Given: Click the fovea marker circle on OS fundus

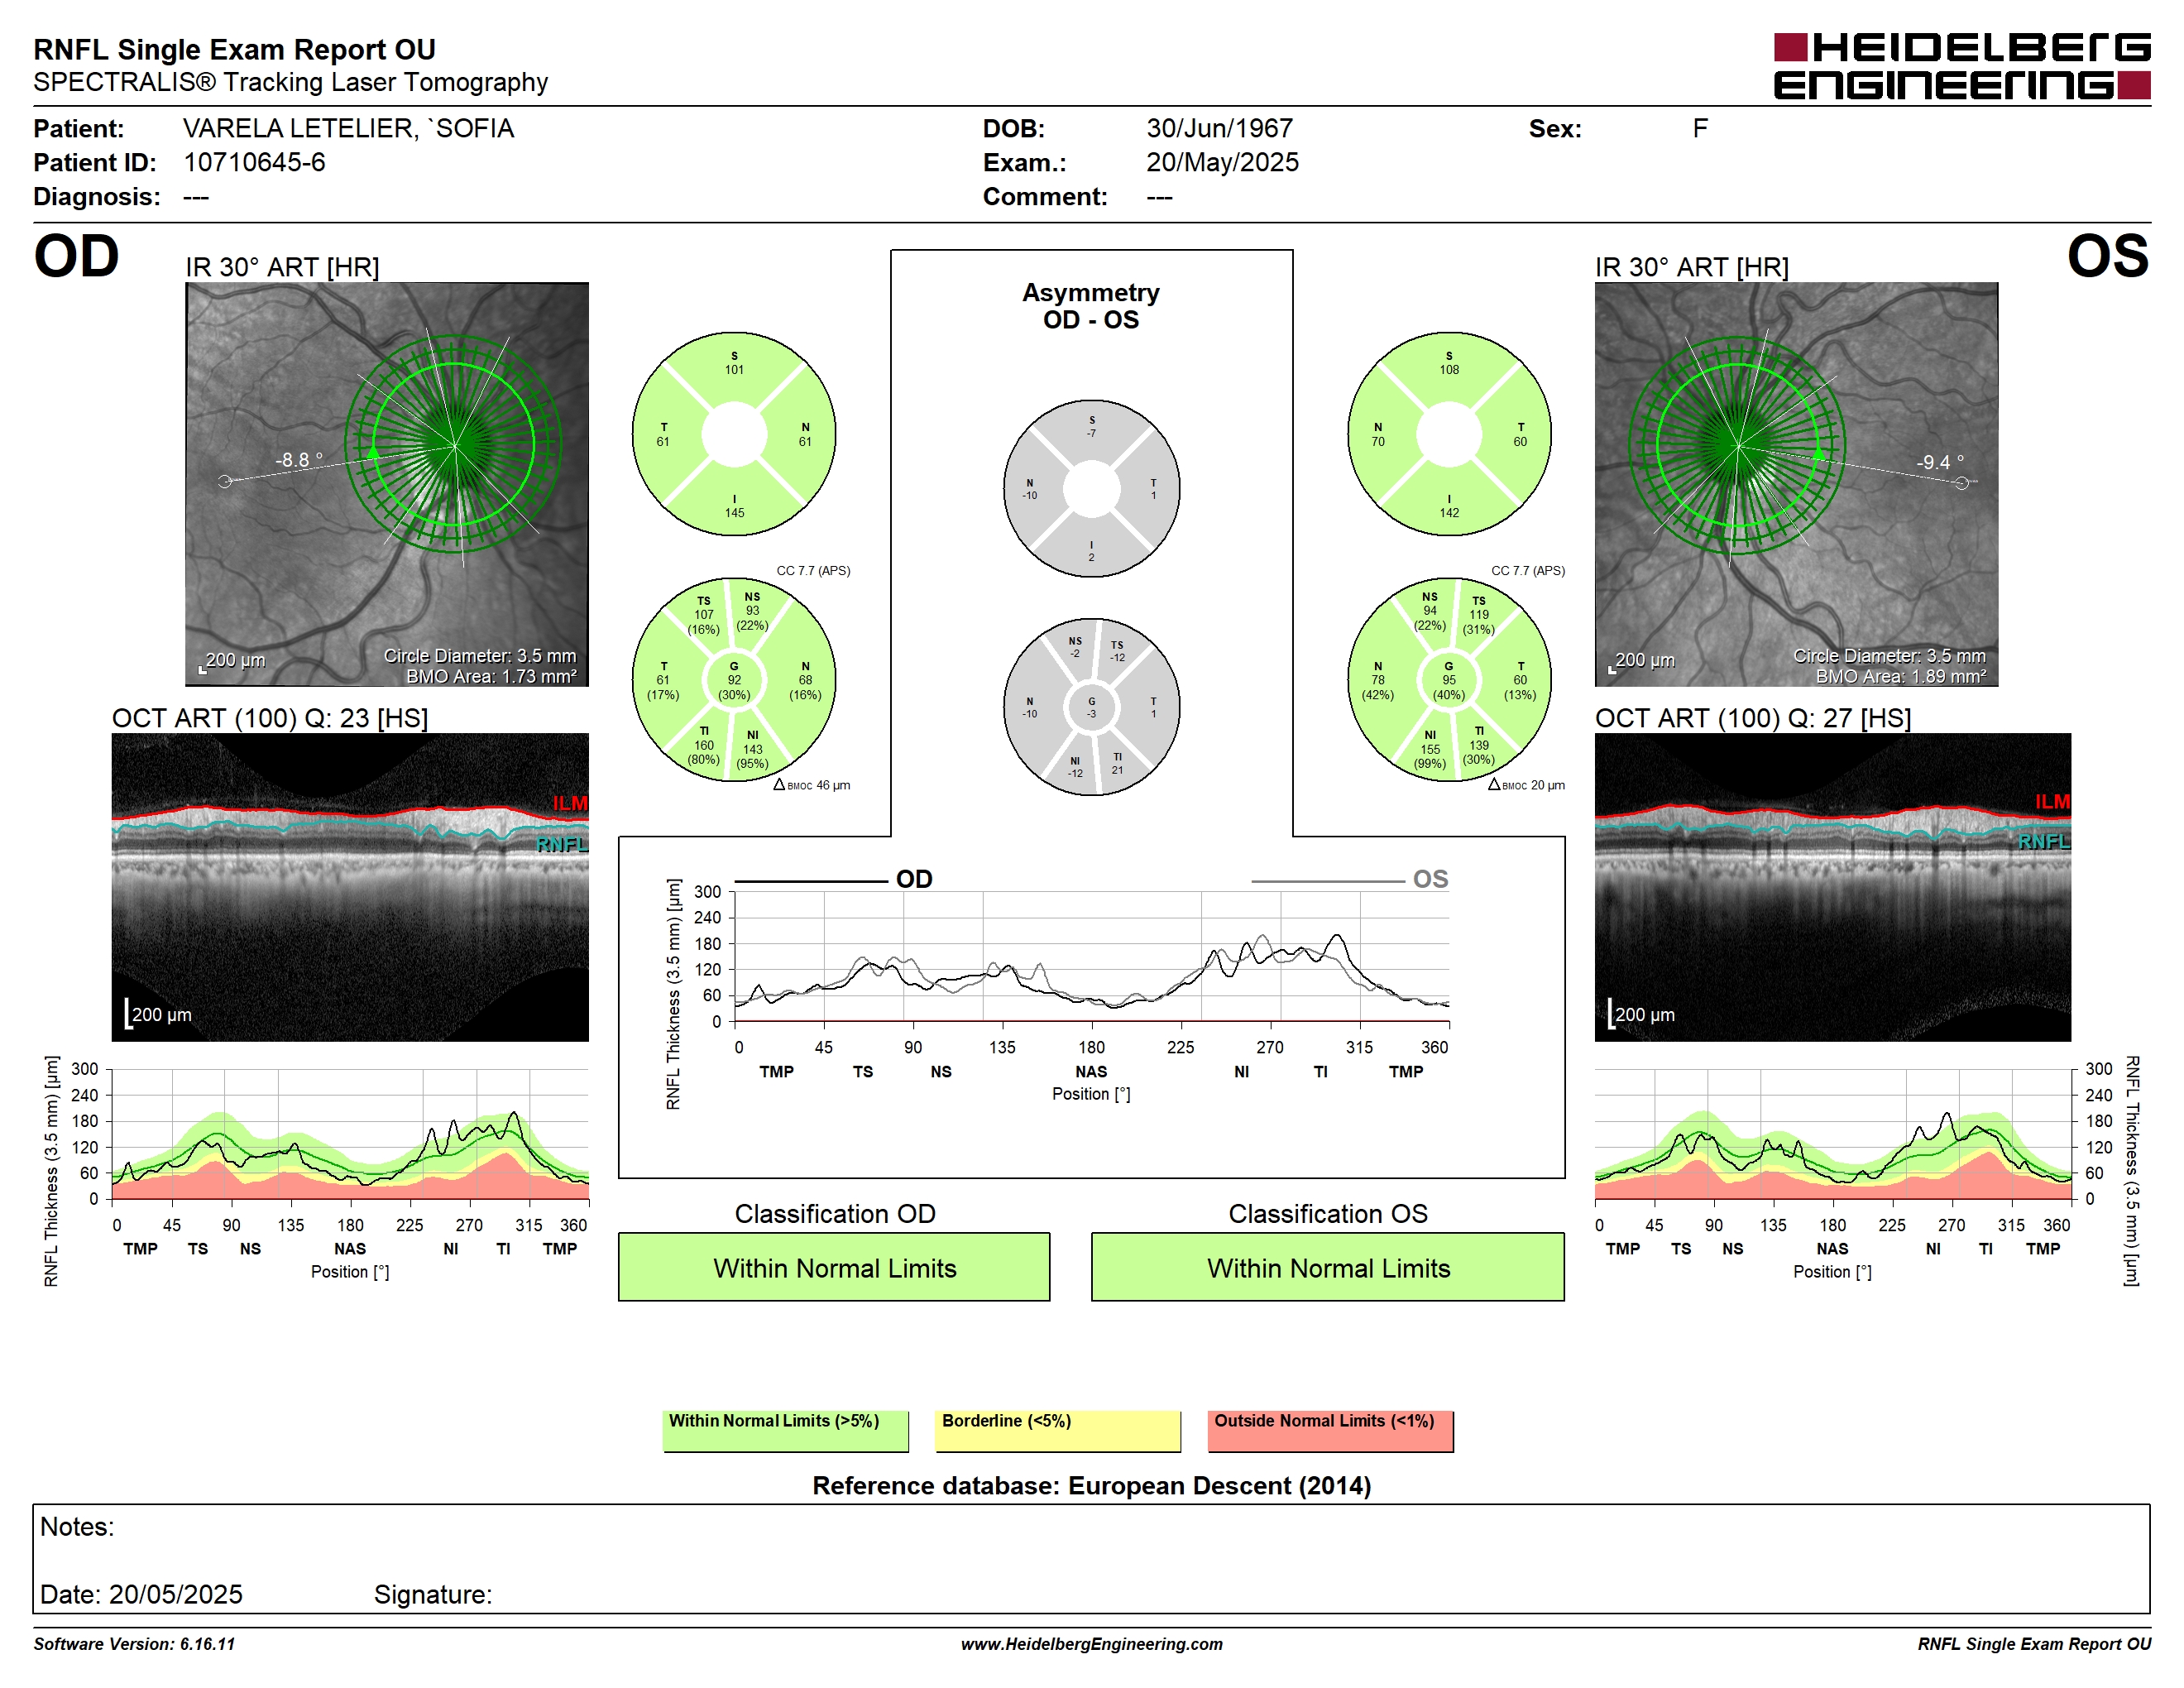Looking at the screenshot, I should 1961,483.
